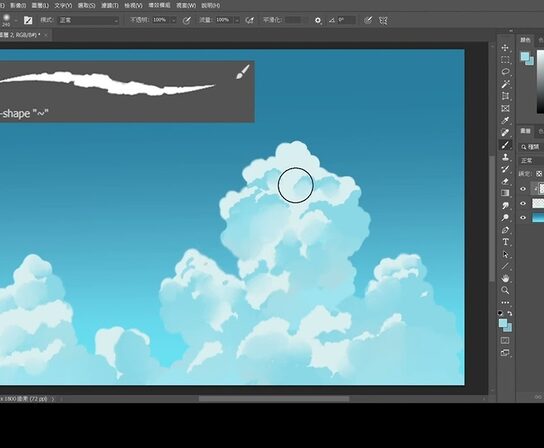Image resolution: width=544 pixels, height=448 pixels.
Task: Select the Horizontal Type tool
Action: [x=505, y=242]
